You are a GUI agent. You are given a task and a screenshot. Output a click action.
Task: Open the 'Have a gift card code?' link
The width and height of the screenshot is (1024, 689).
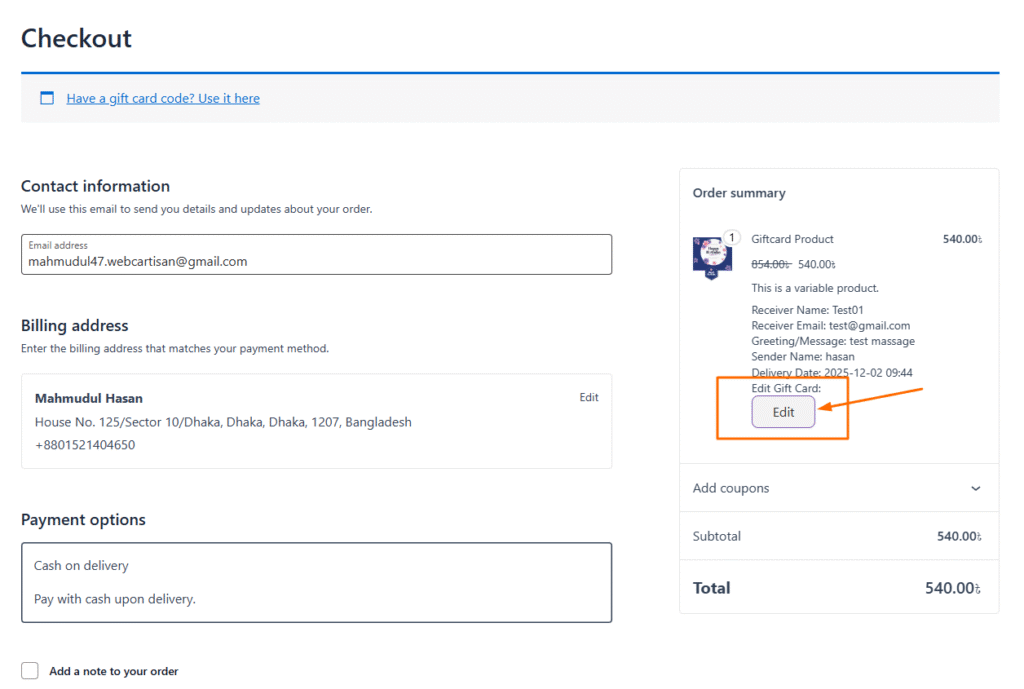point(163,98)
